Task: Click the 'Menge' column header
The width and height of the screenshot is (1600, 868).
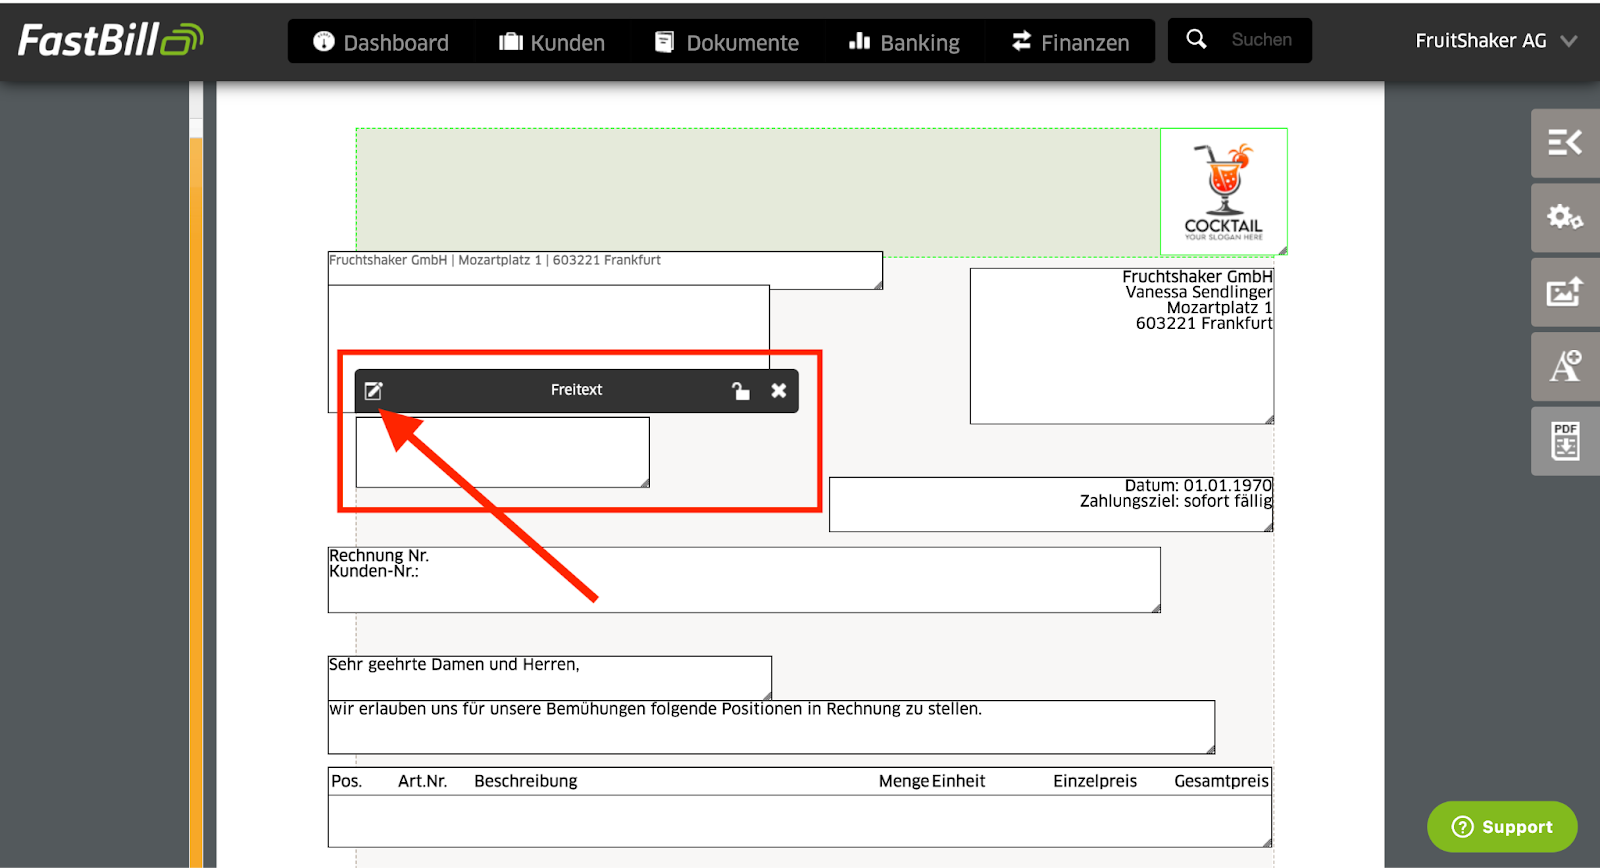Action: point(904,781)
